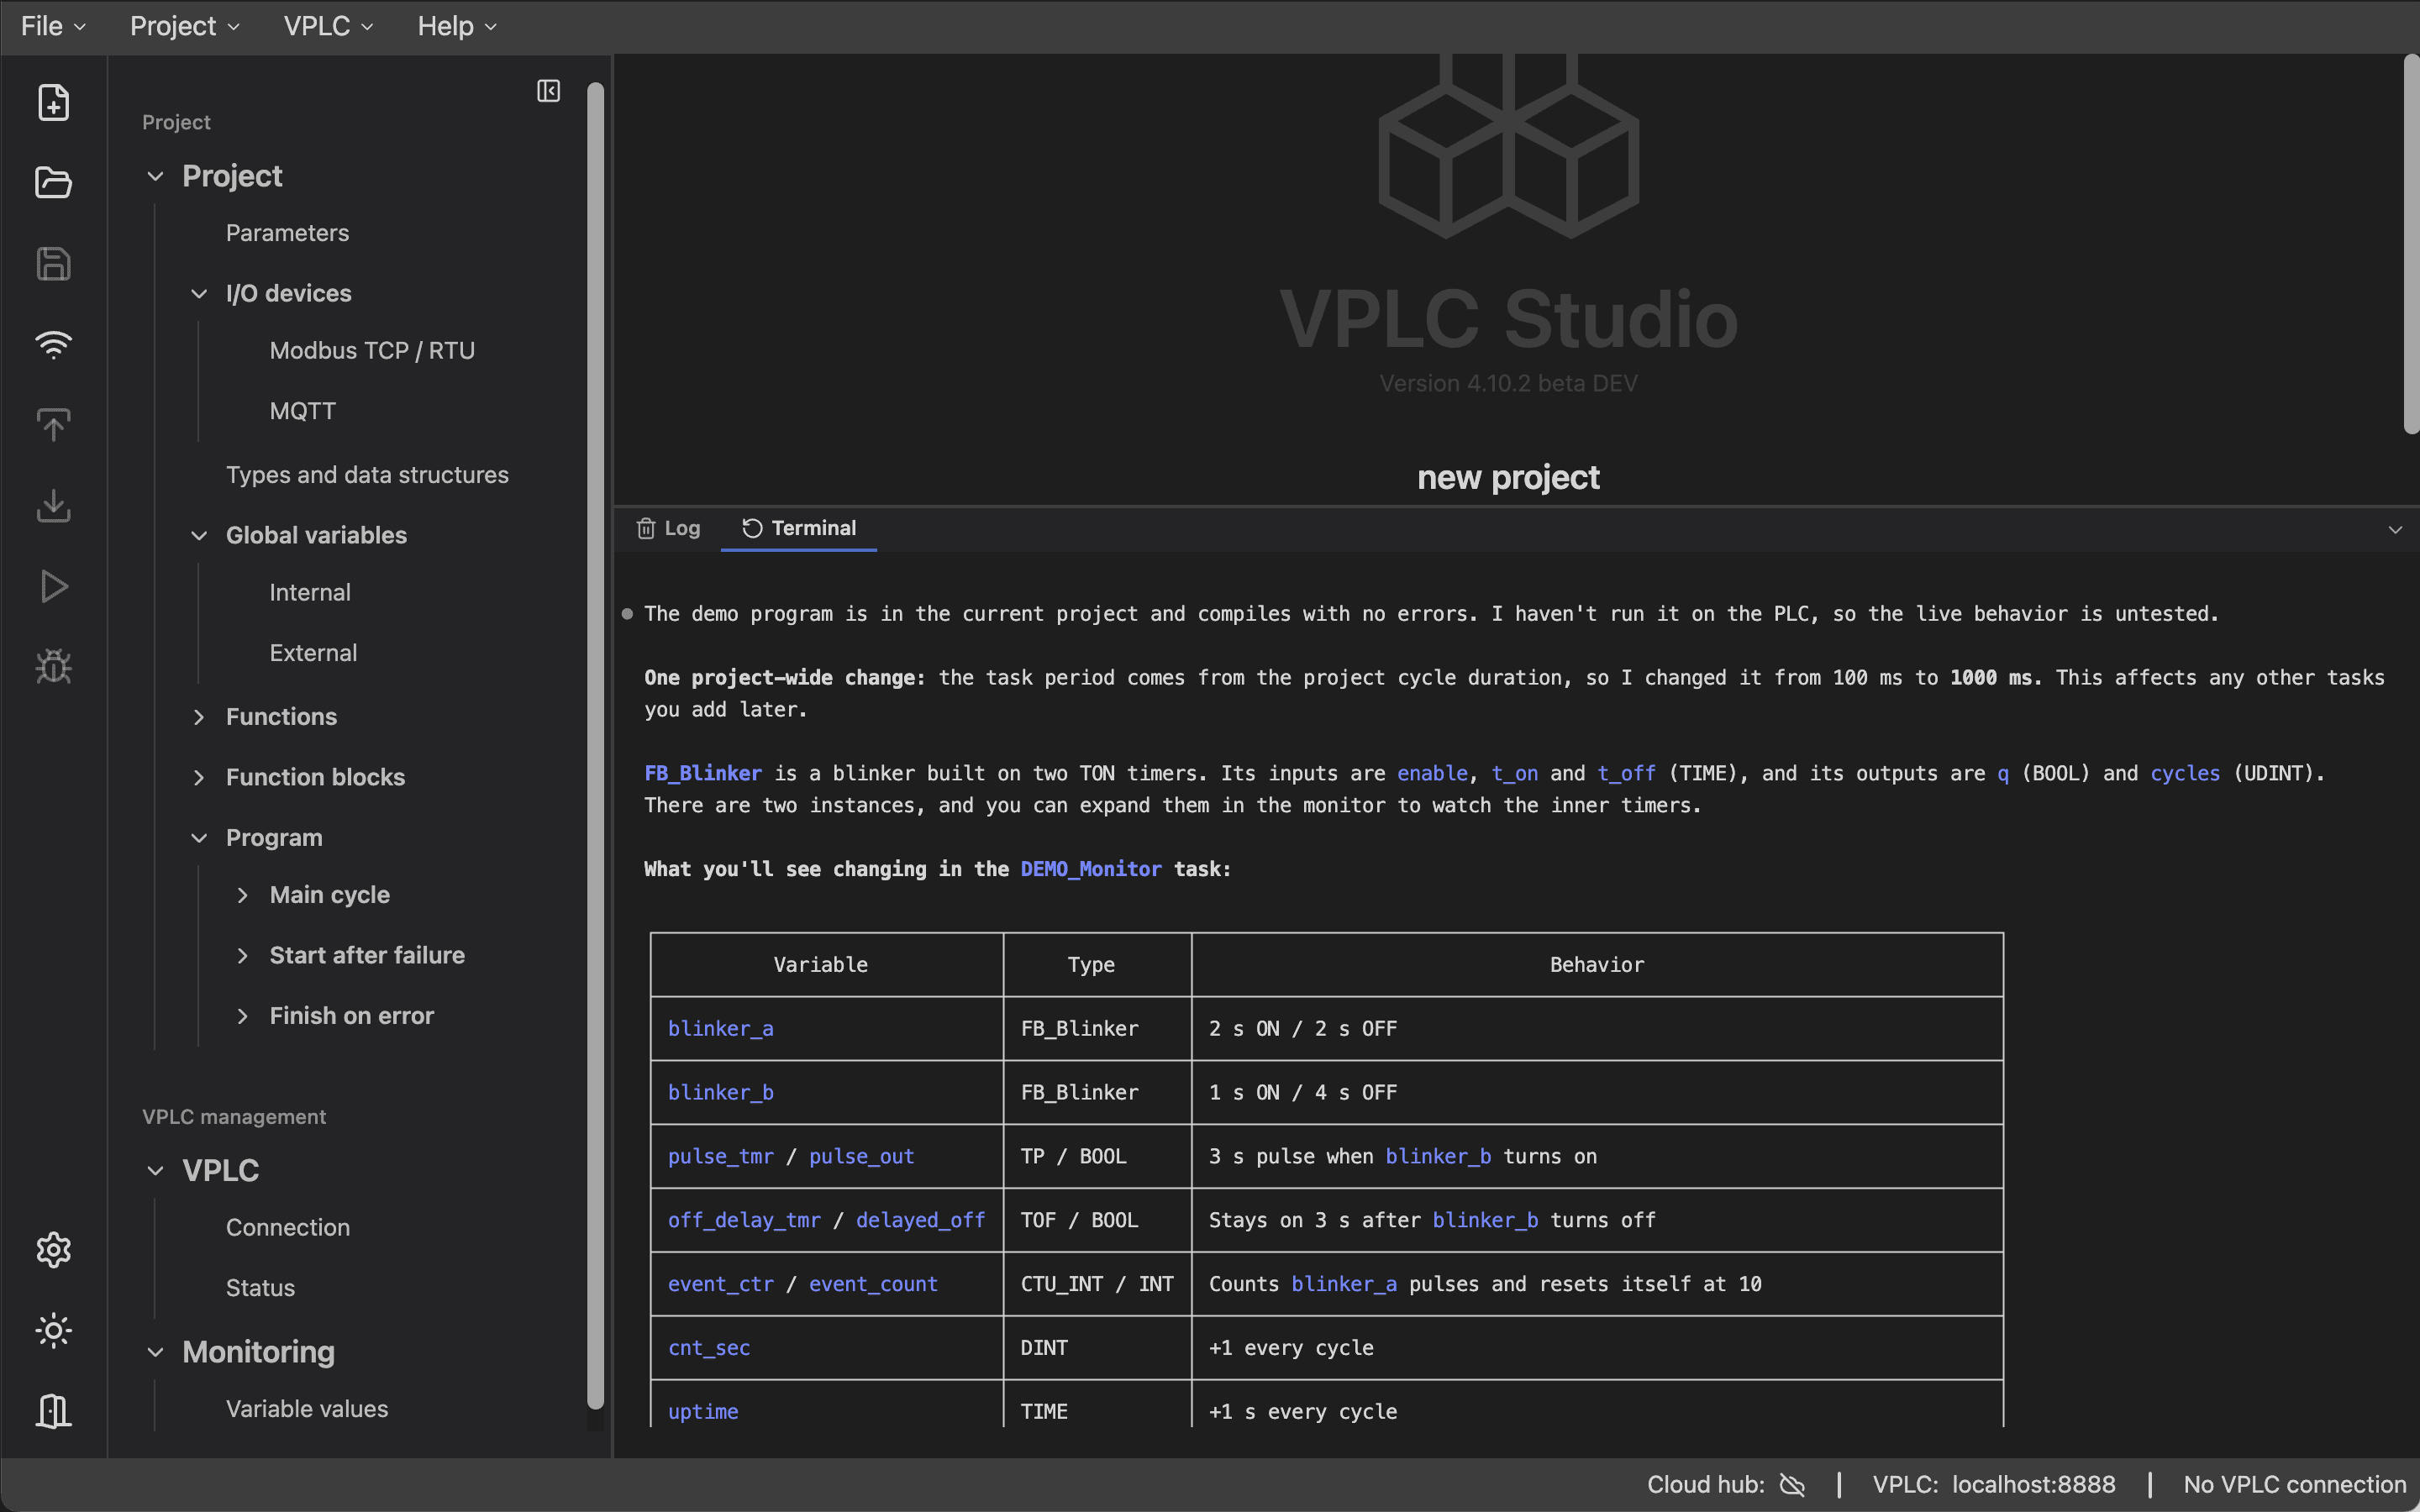The width and height of the screenshot is (2420, 1512).
Task: Expand the Function blocks node
Action: [199, 777]
